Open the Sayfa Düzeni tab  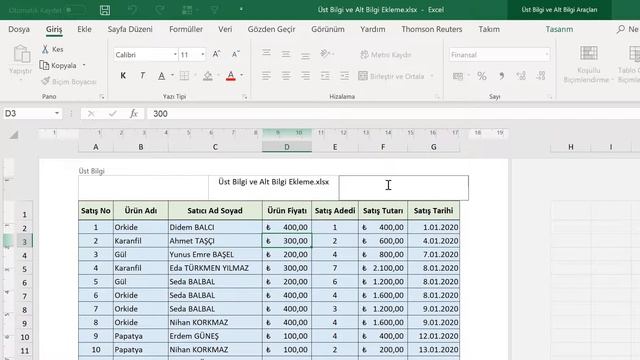130,29
